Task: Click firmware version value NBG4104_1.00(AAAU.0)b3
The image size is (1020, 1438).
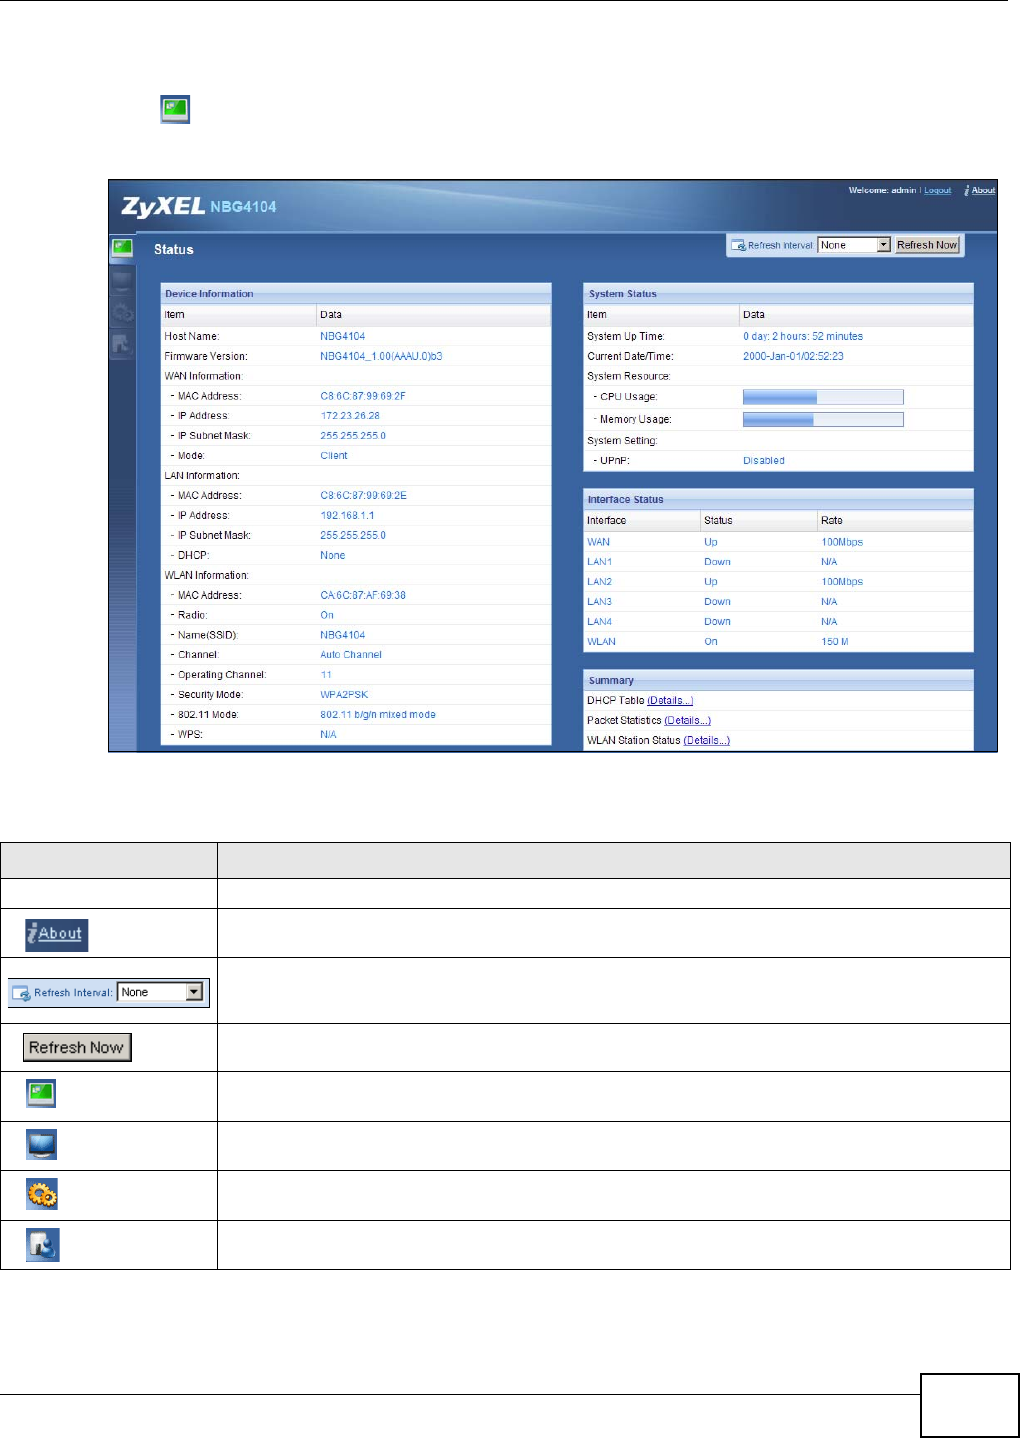Action: tap(381, 356)
